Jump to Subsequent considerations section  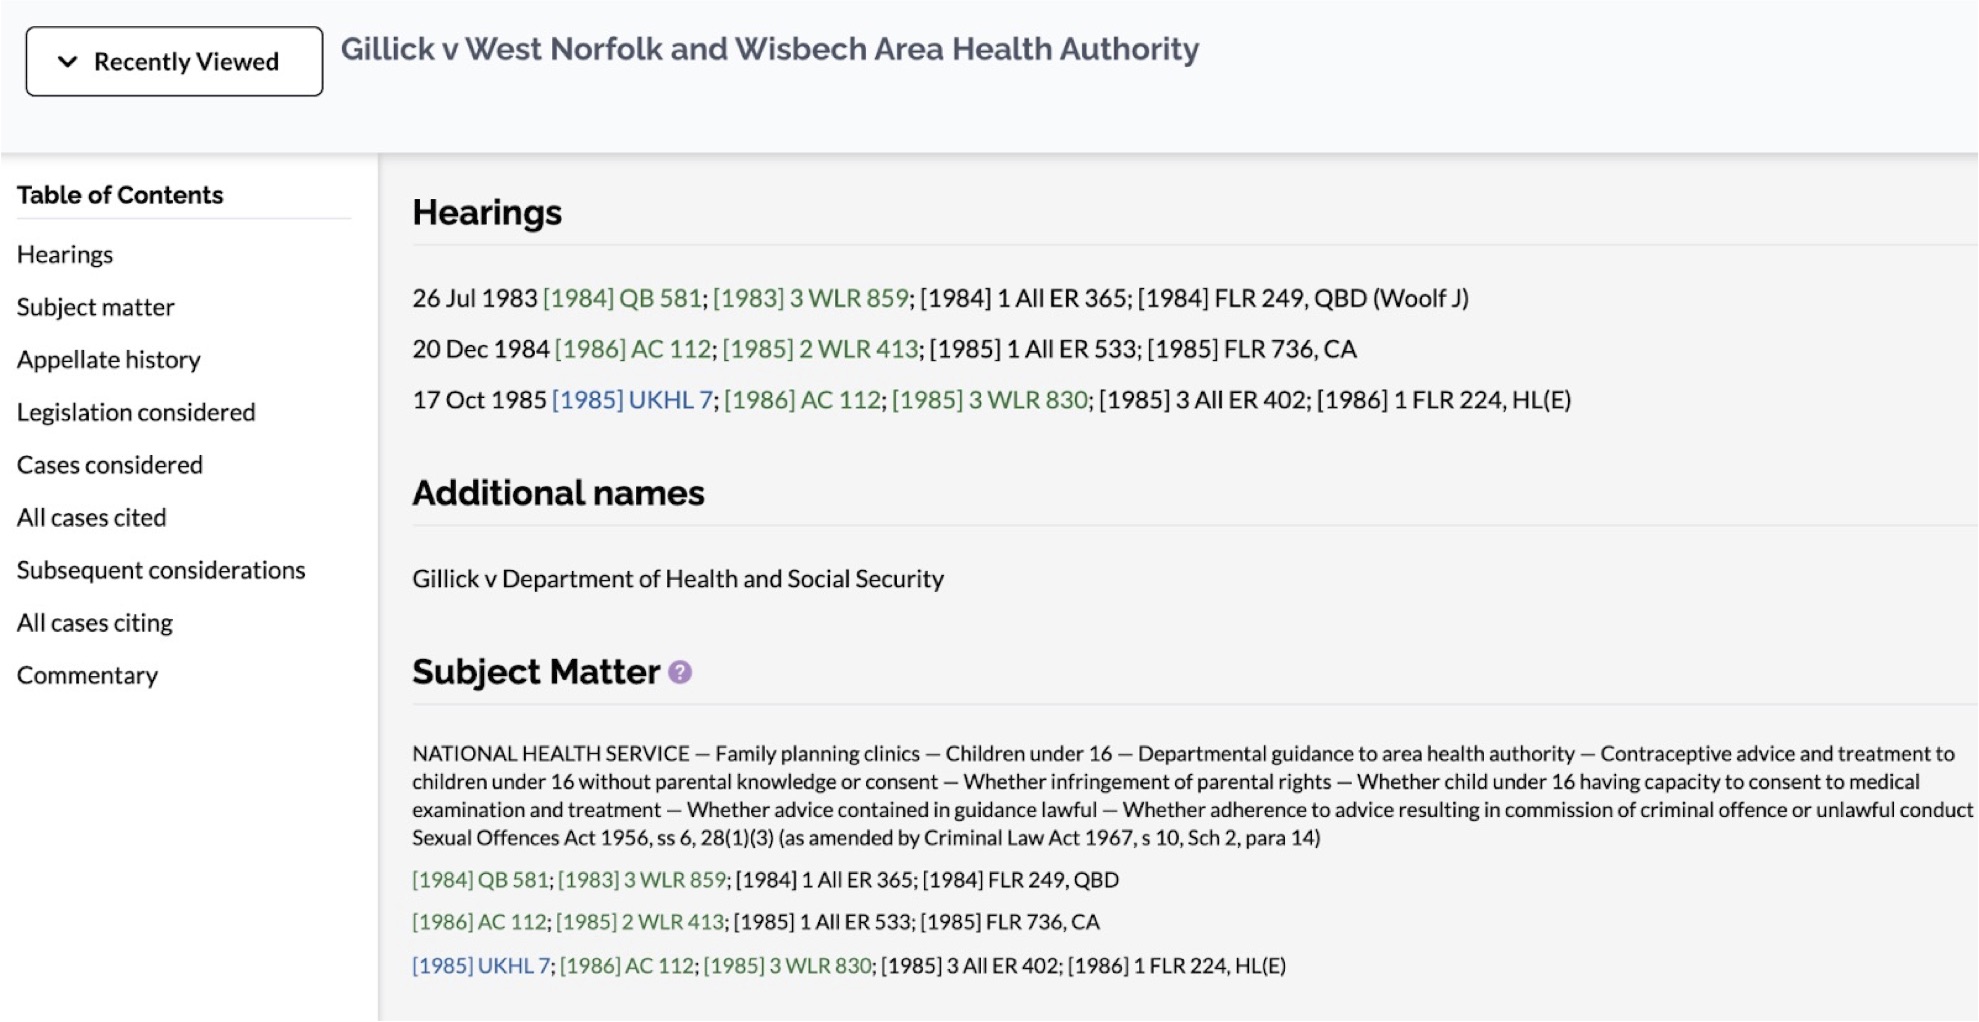click(161, 570)
